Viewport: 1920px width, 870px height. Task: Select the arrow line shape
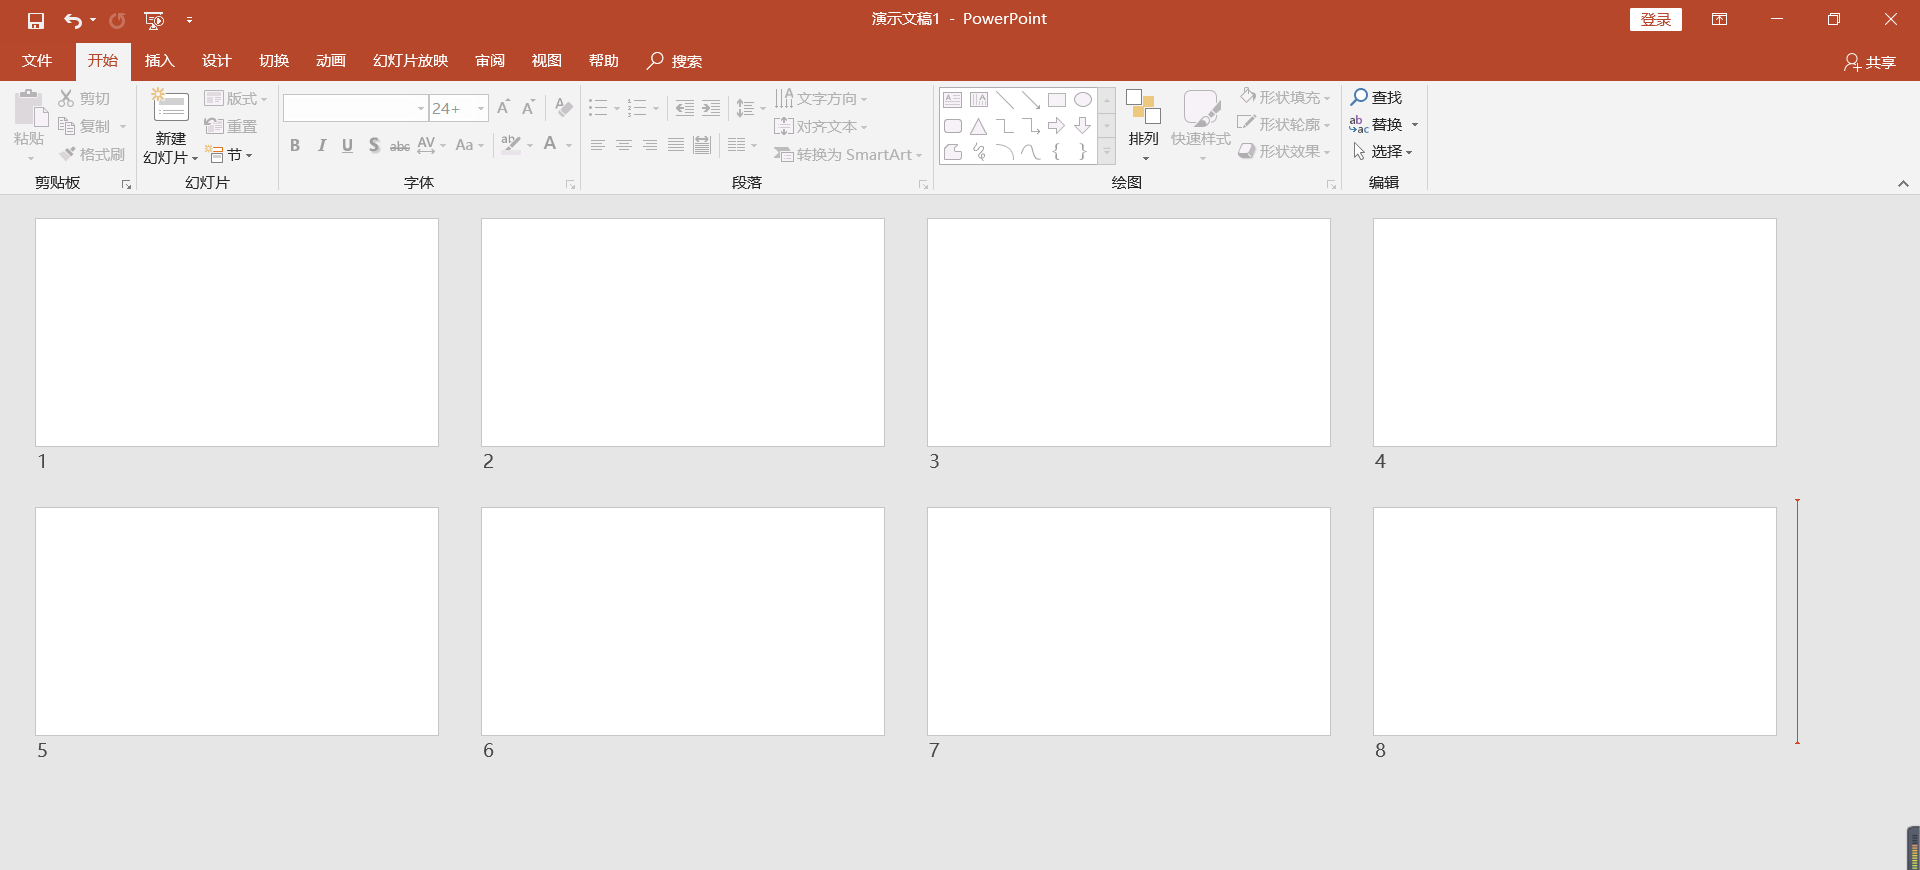(x=1031, y=100)
